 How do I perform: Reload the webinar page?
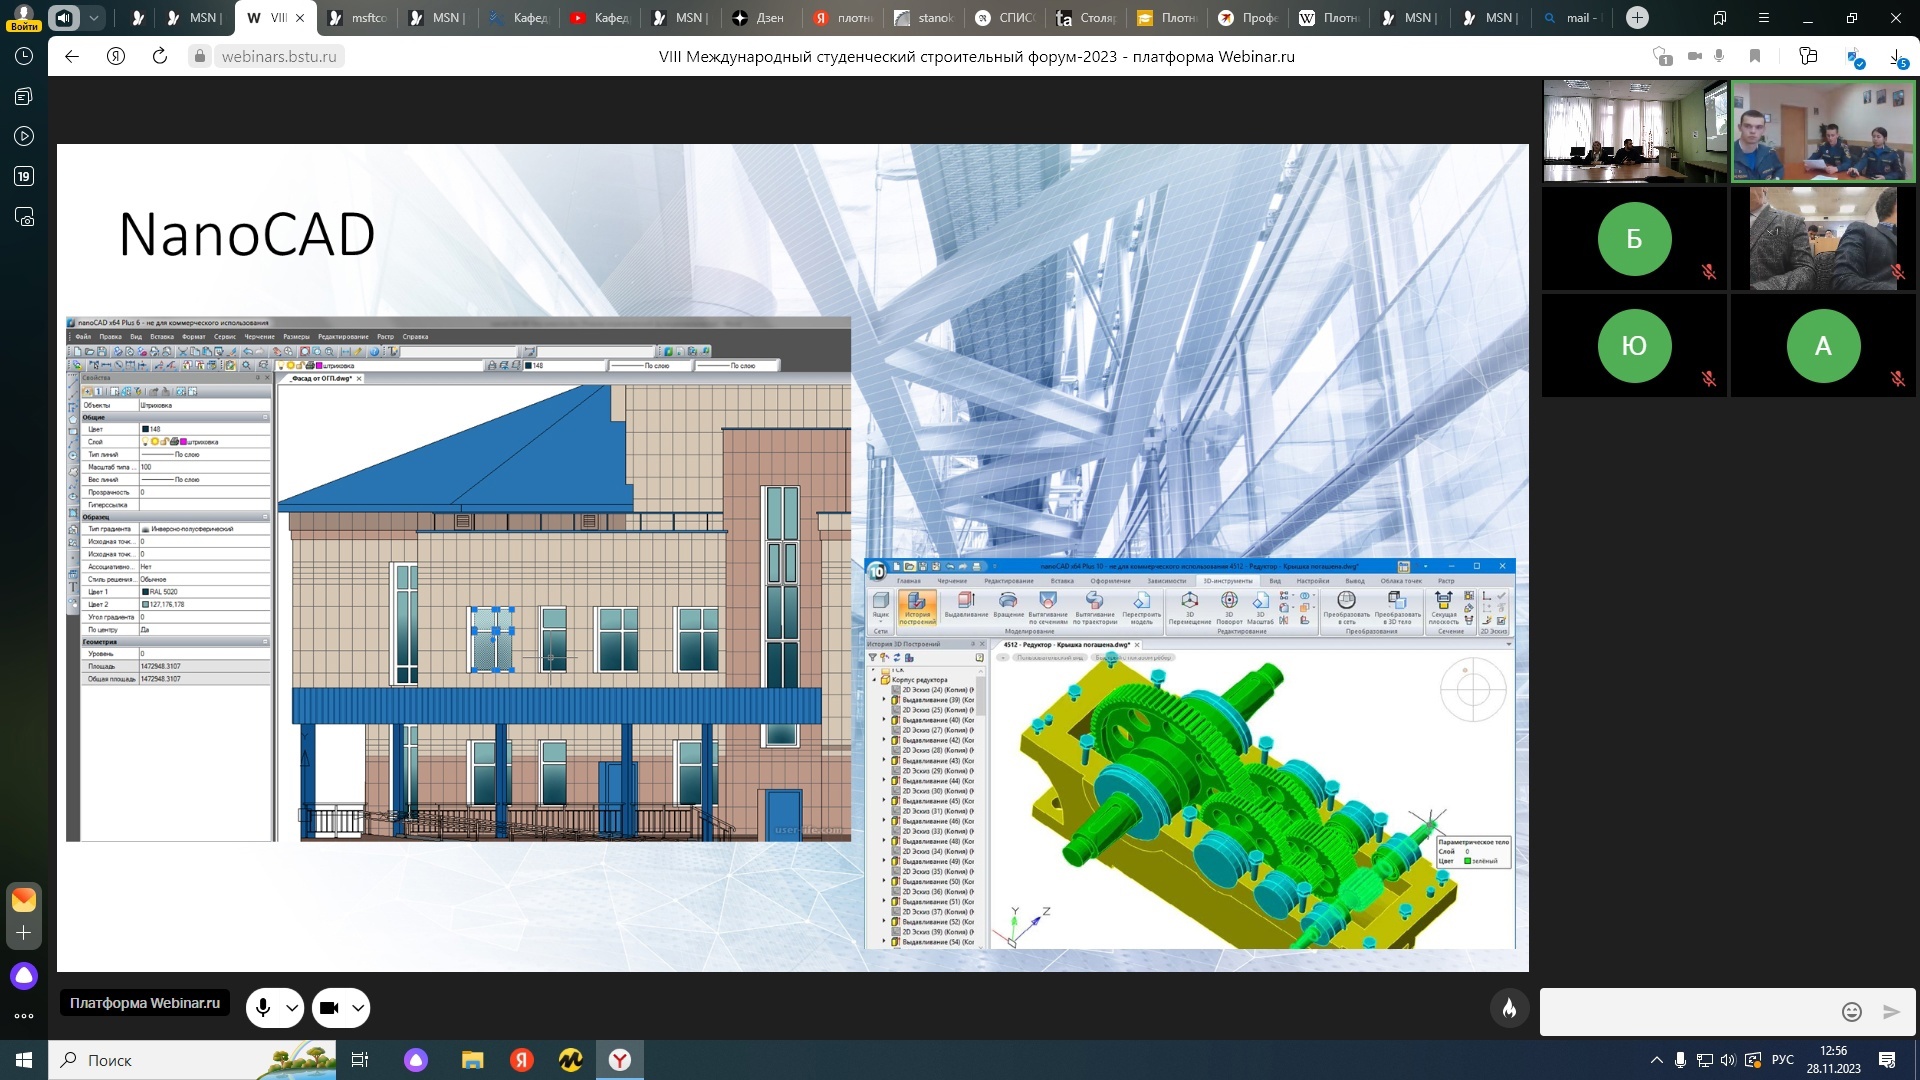(x=160, y=57)
